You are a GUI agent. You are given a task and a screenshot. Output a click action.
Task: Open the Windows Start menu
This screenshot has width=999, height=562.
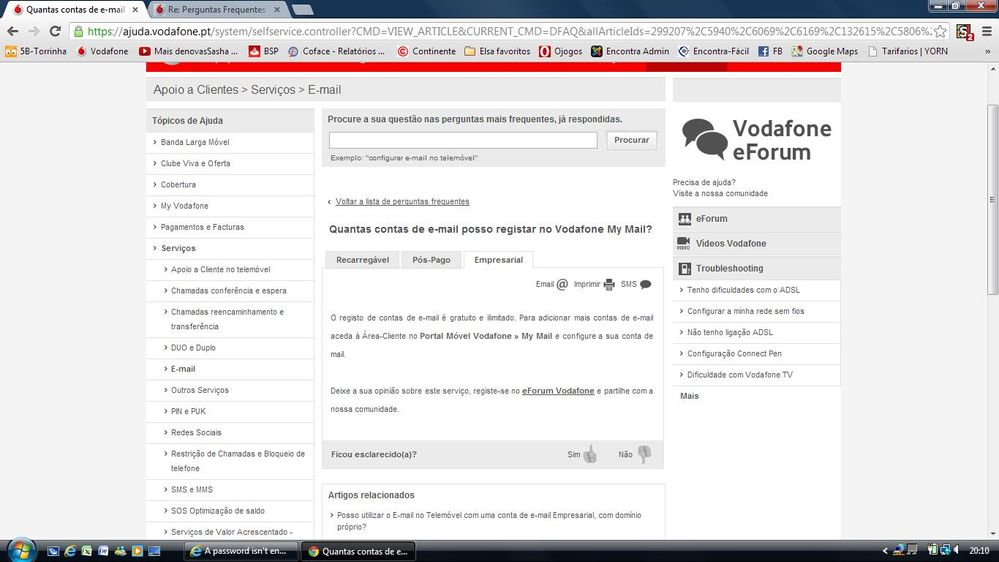(21, 550)
